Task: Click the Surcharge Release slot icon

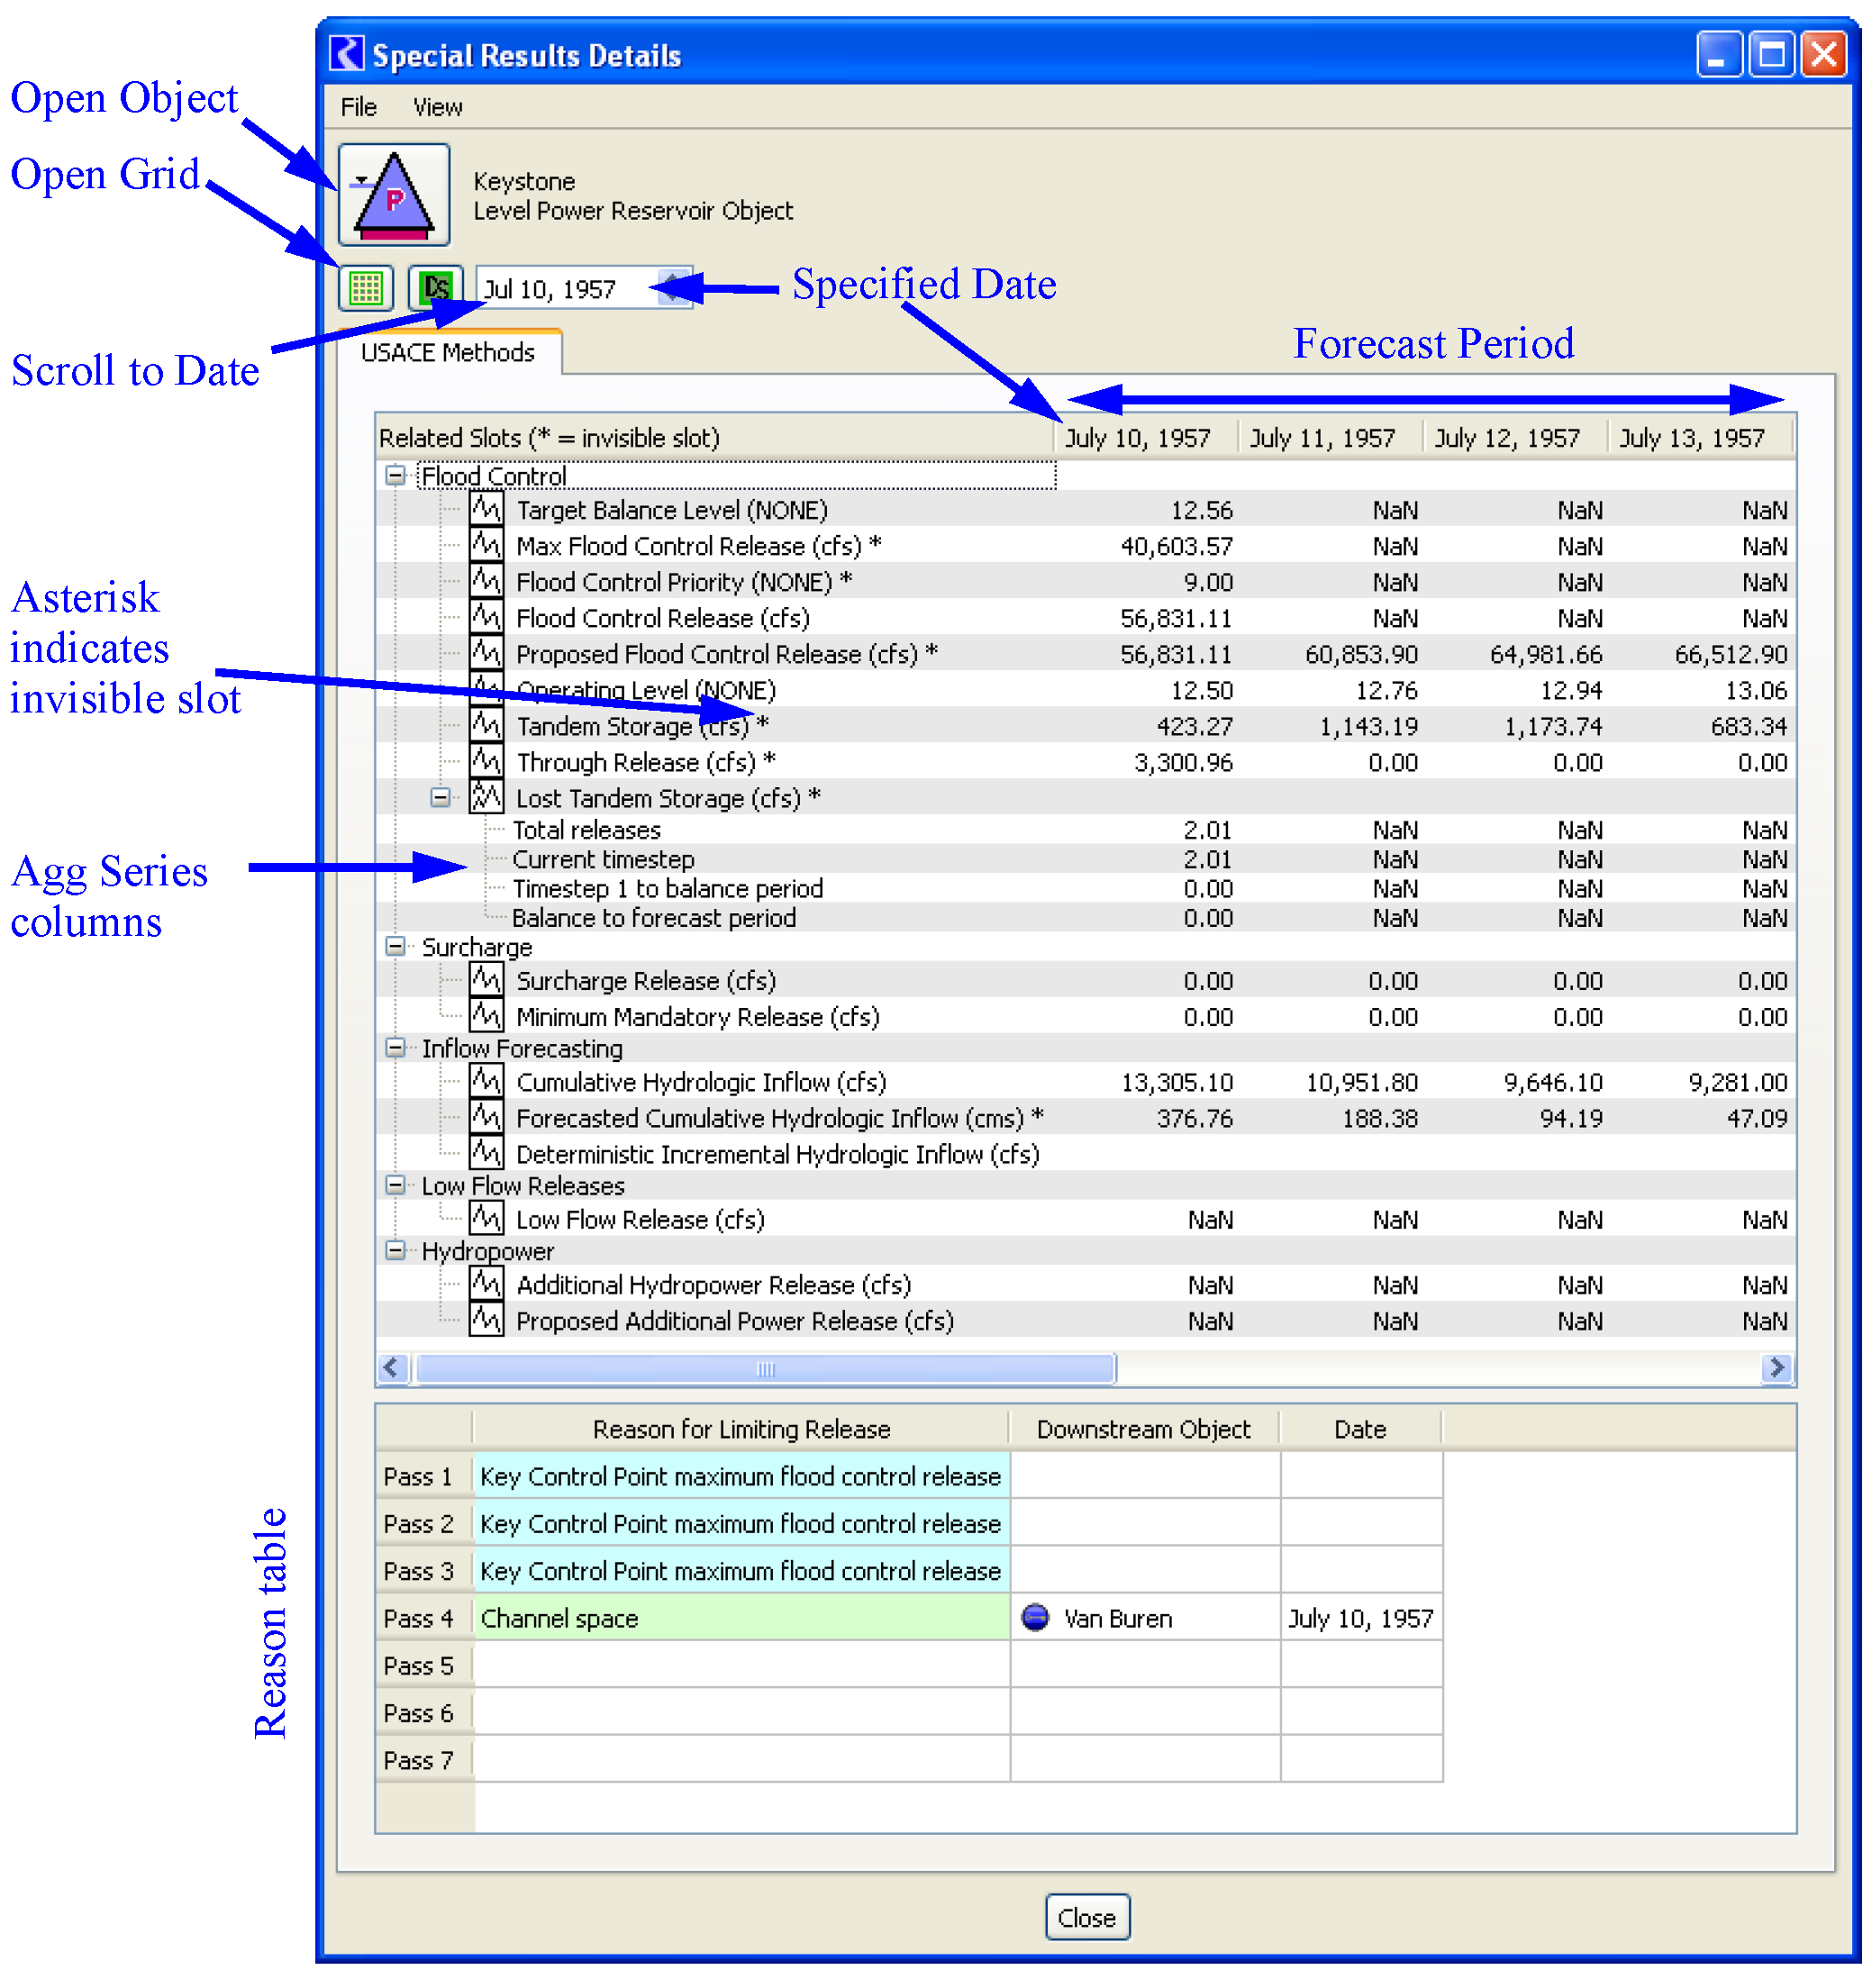Action: click(x=487, y=981)
